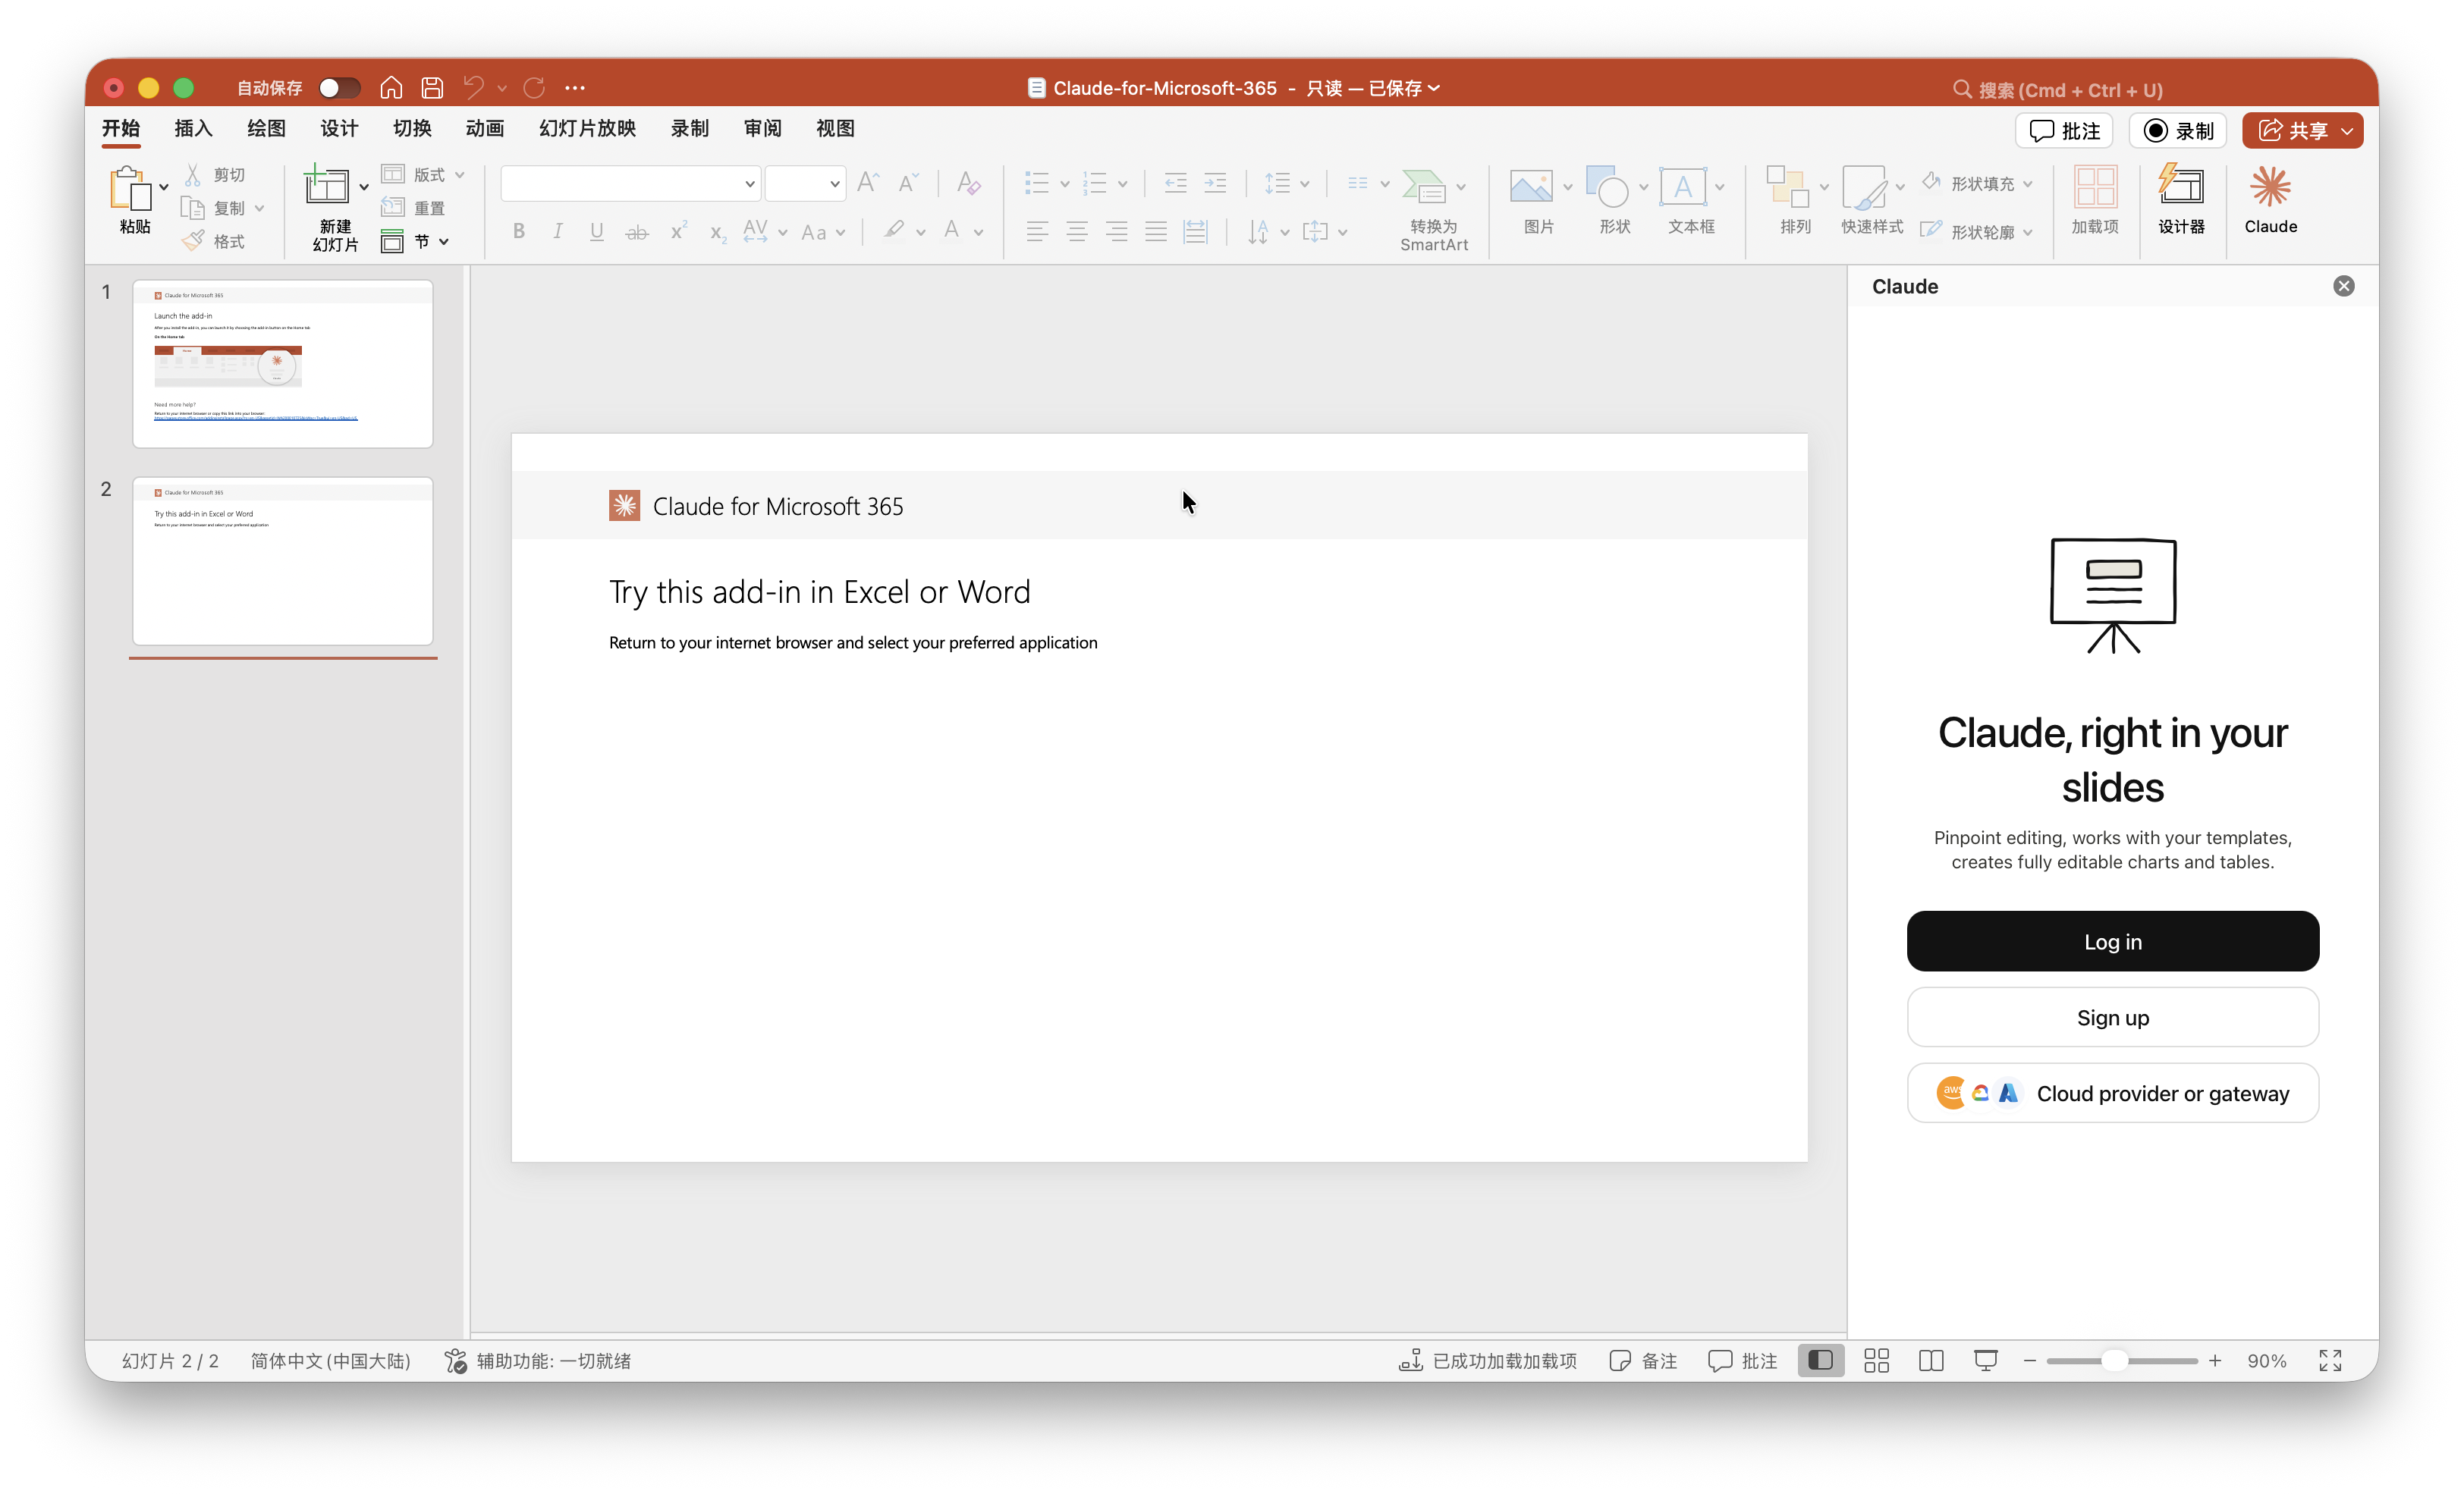The width and height of the screenshot is (2464, 1494).
Task: Toggle Normal view in status bar
Action: click(1820, 1360)
